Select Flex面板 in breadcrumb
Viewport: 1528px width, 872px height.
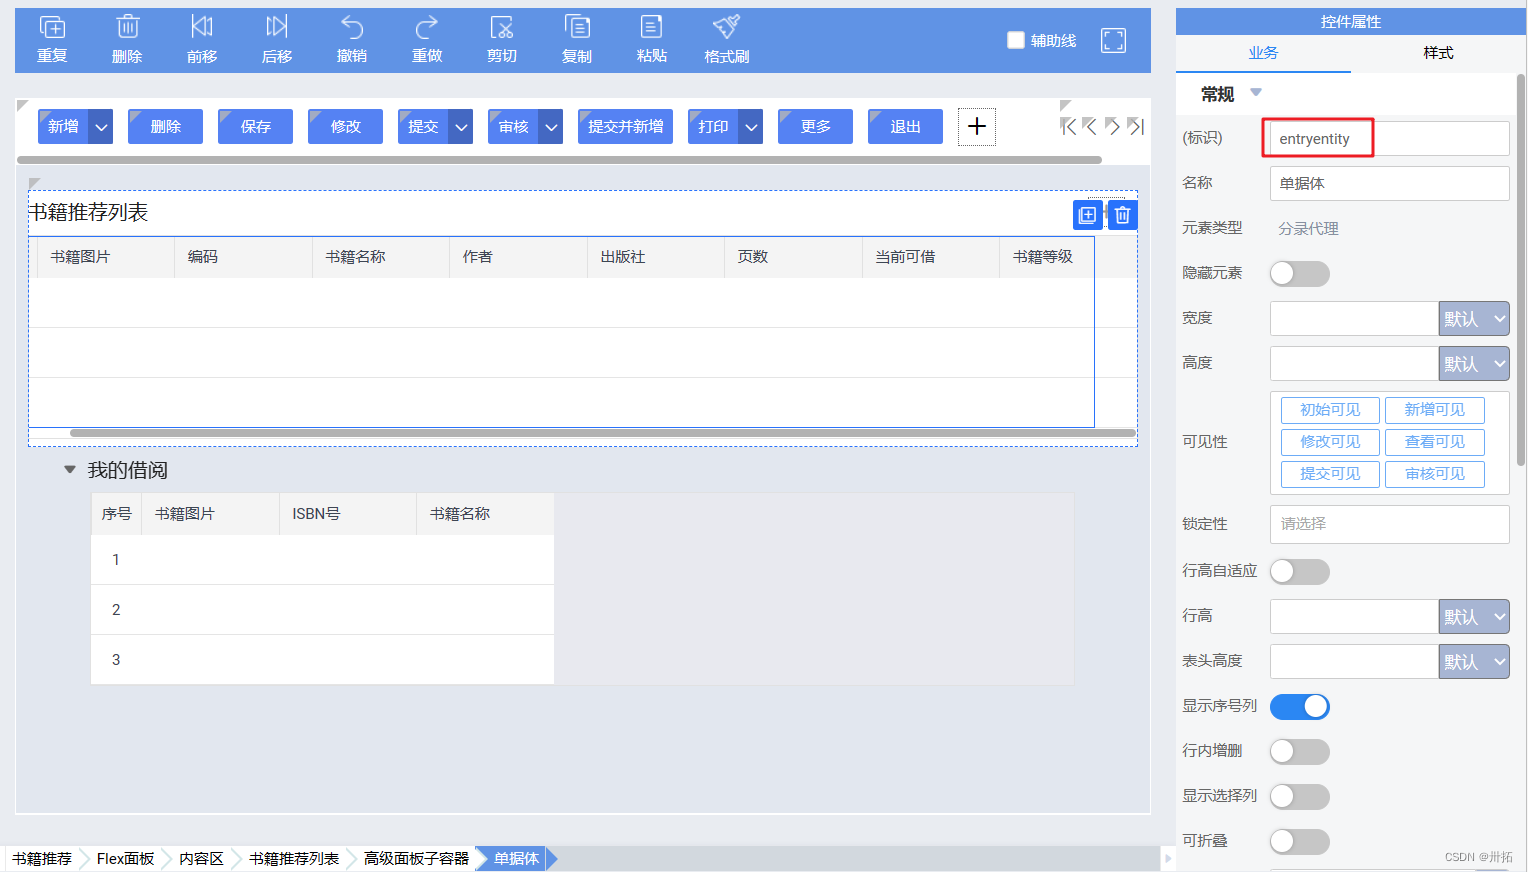tap(125, 859)
